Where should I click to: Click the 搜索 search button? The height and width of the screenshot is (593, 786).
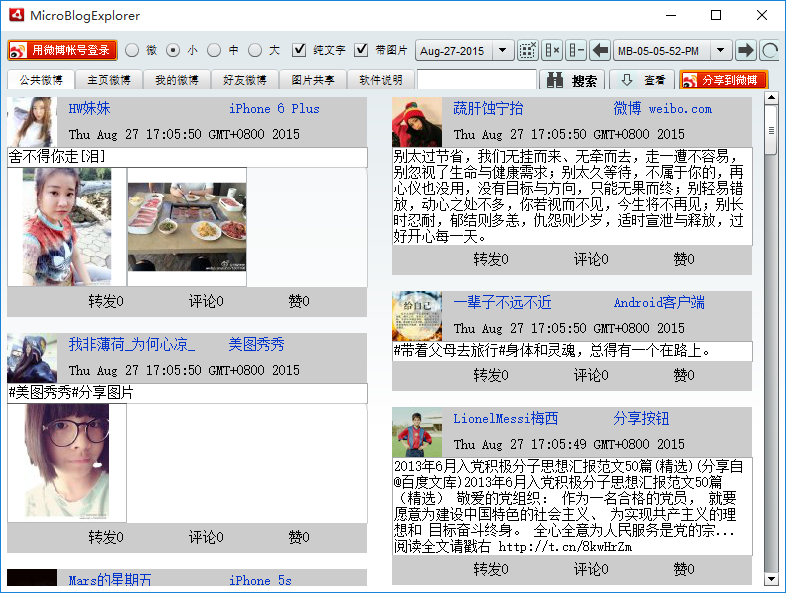click(572, 80)
